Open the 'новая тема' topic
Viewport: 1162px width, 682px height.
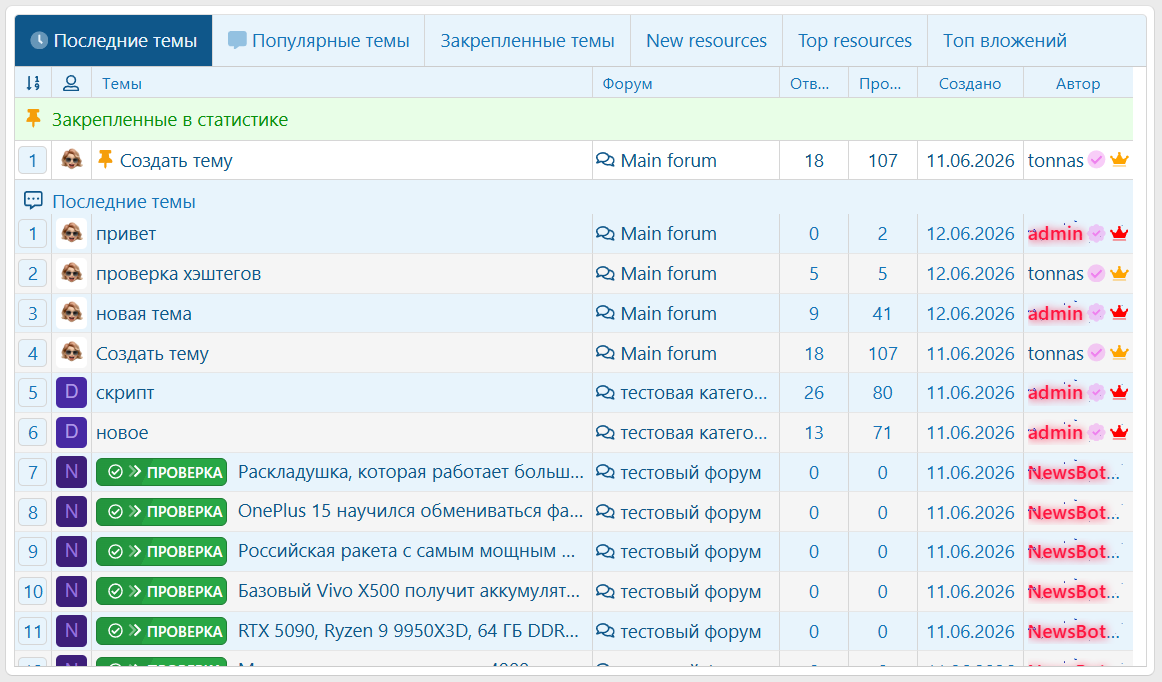pos(144,314)
